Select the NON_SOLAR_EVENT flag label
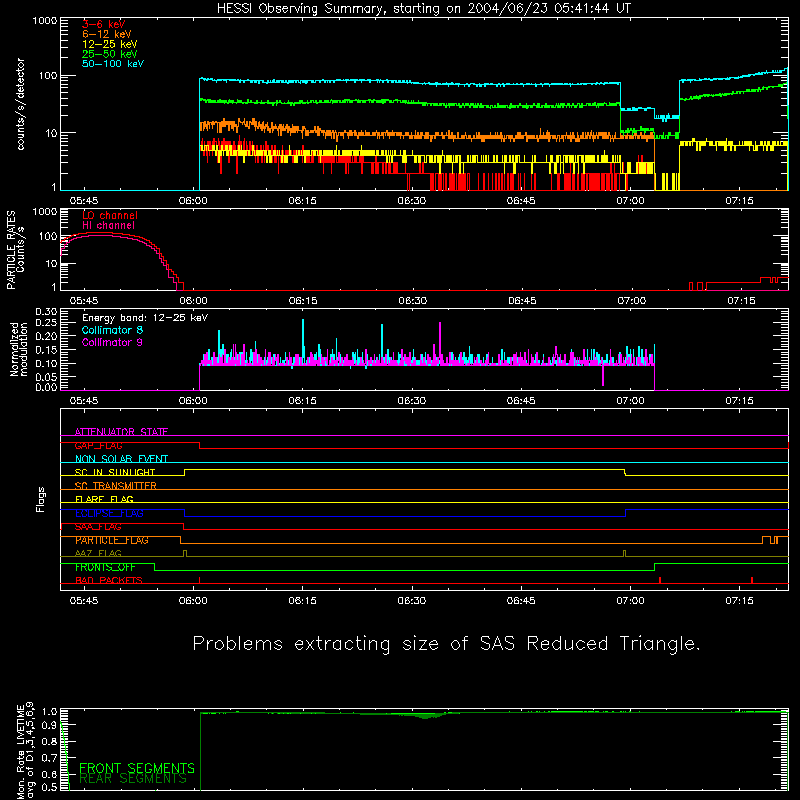Screen dimensions: 800x800 [x=121, y=459]
